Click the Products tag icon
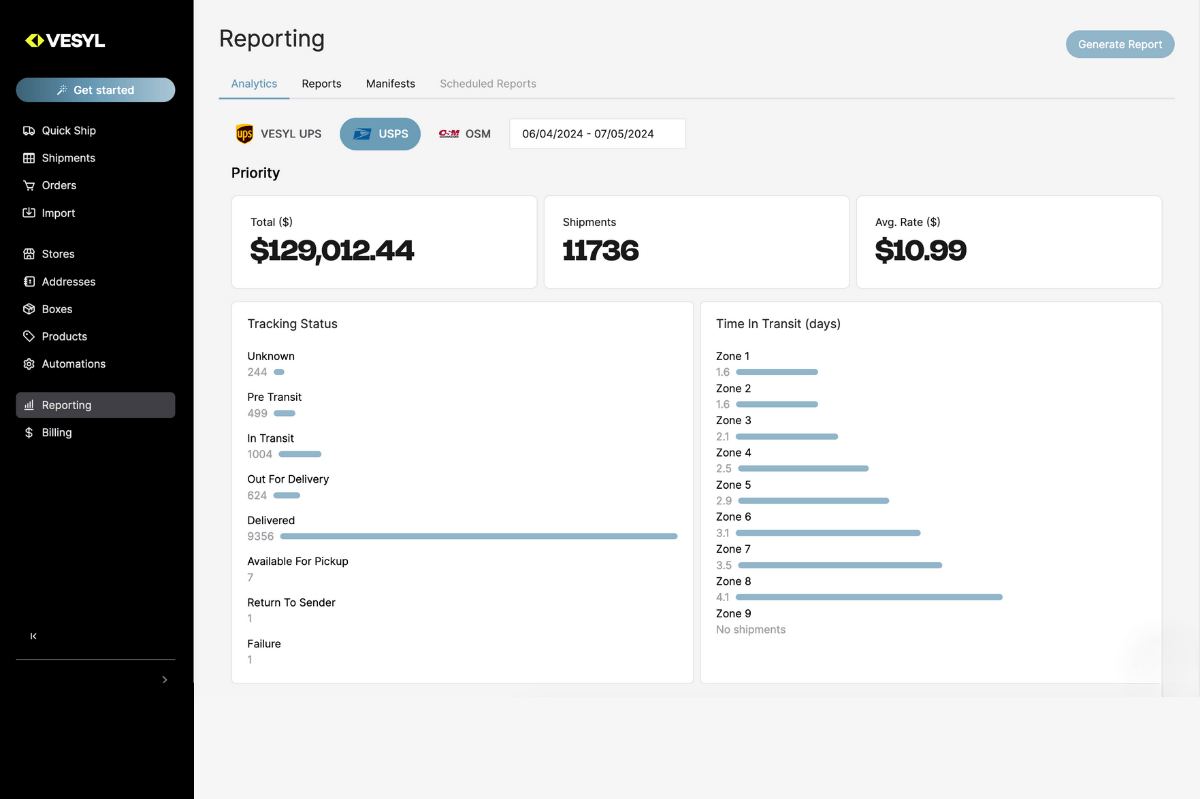Viewport: 1200px width, 799px height. coord(29,337)
